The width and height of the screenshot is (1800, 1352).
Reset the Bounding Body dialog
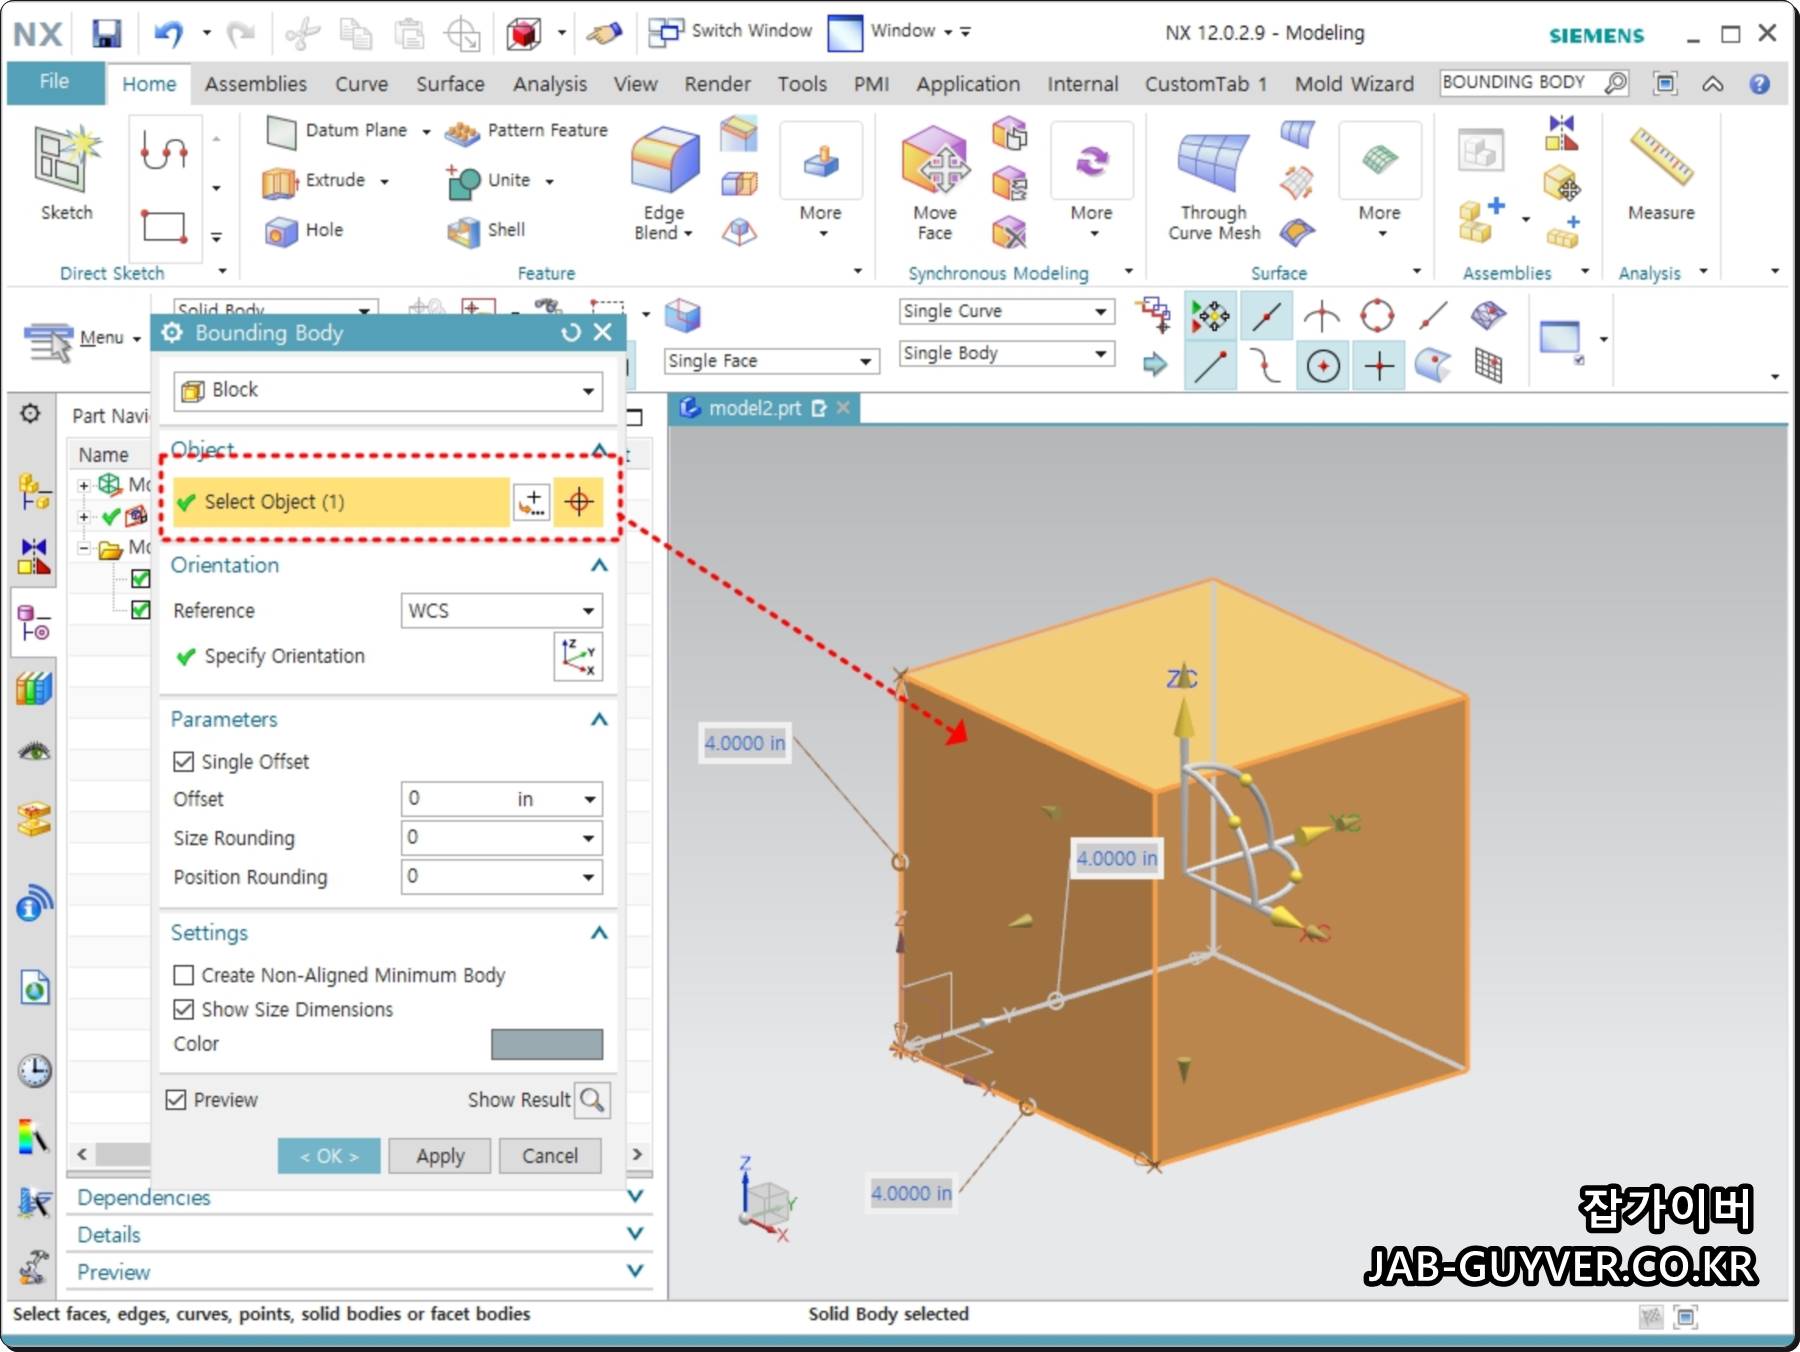(571, 332)
